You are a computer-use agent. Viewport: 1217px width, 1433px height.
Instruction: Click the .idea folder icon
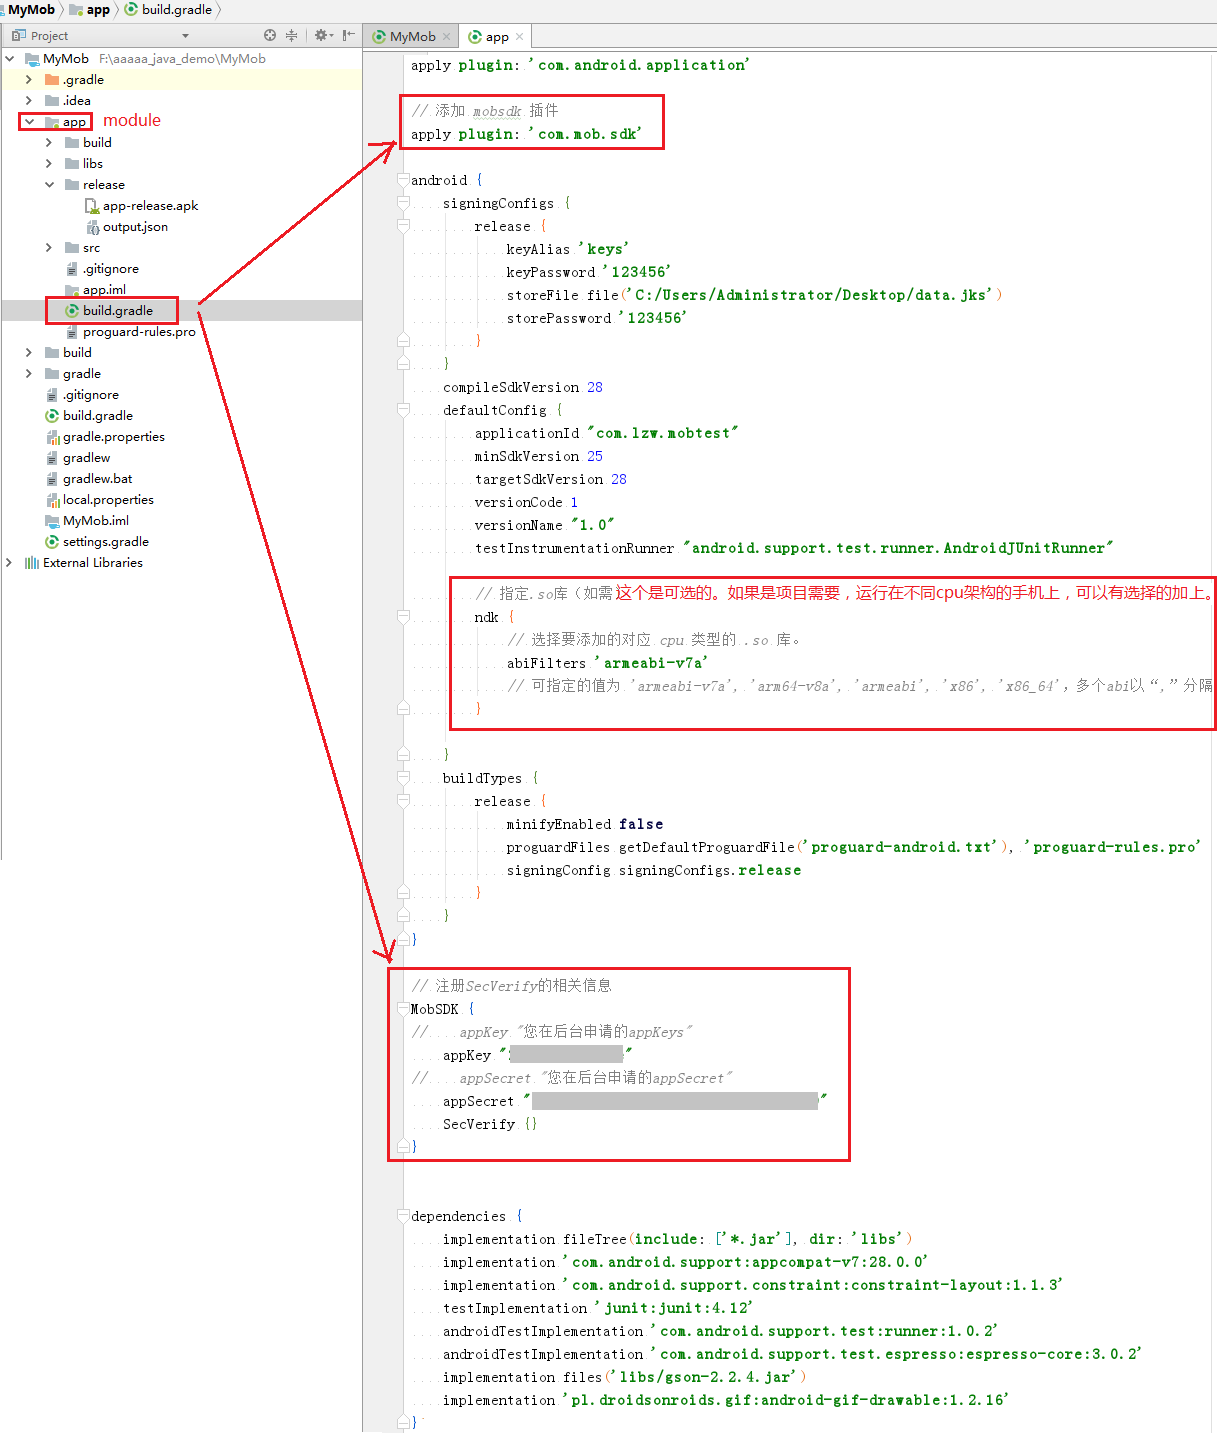(52, 101)
